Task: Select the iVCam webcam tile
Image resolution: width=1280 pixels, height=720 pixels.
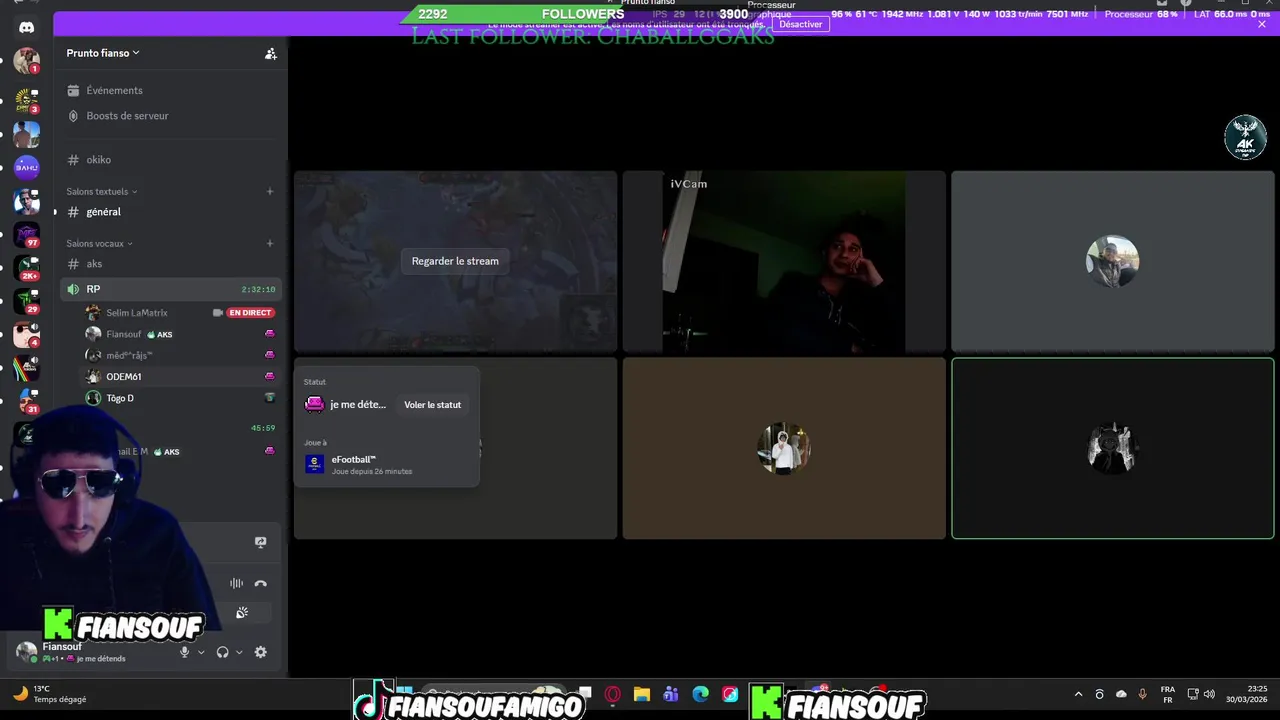Action: [784, 261]
